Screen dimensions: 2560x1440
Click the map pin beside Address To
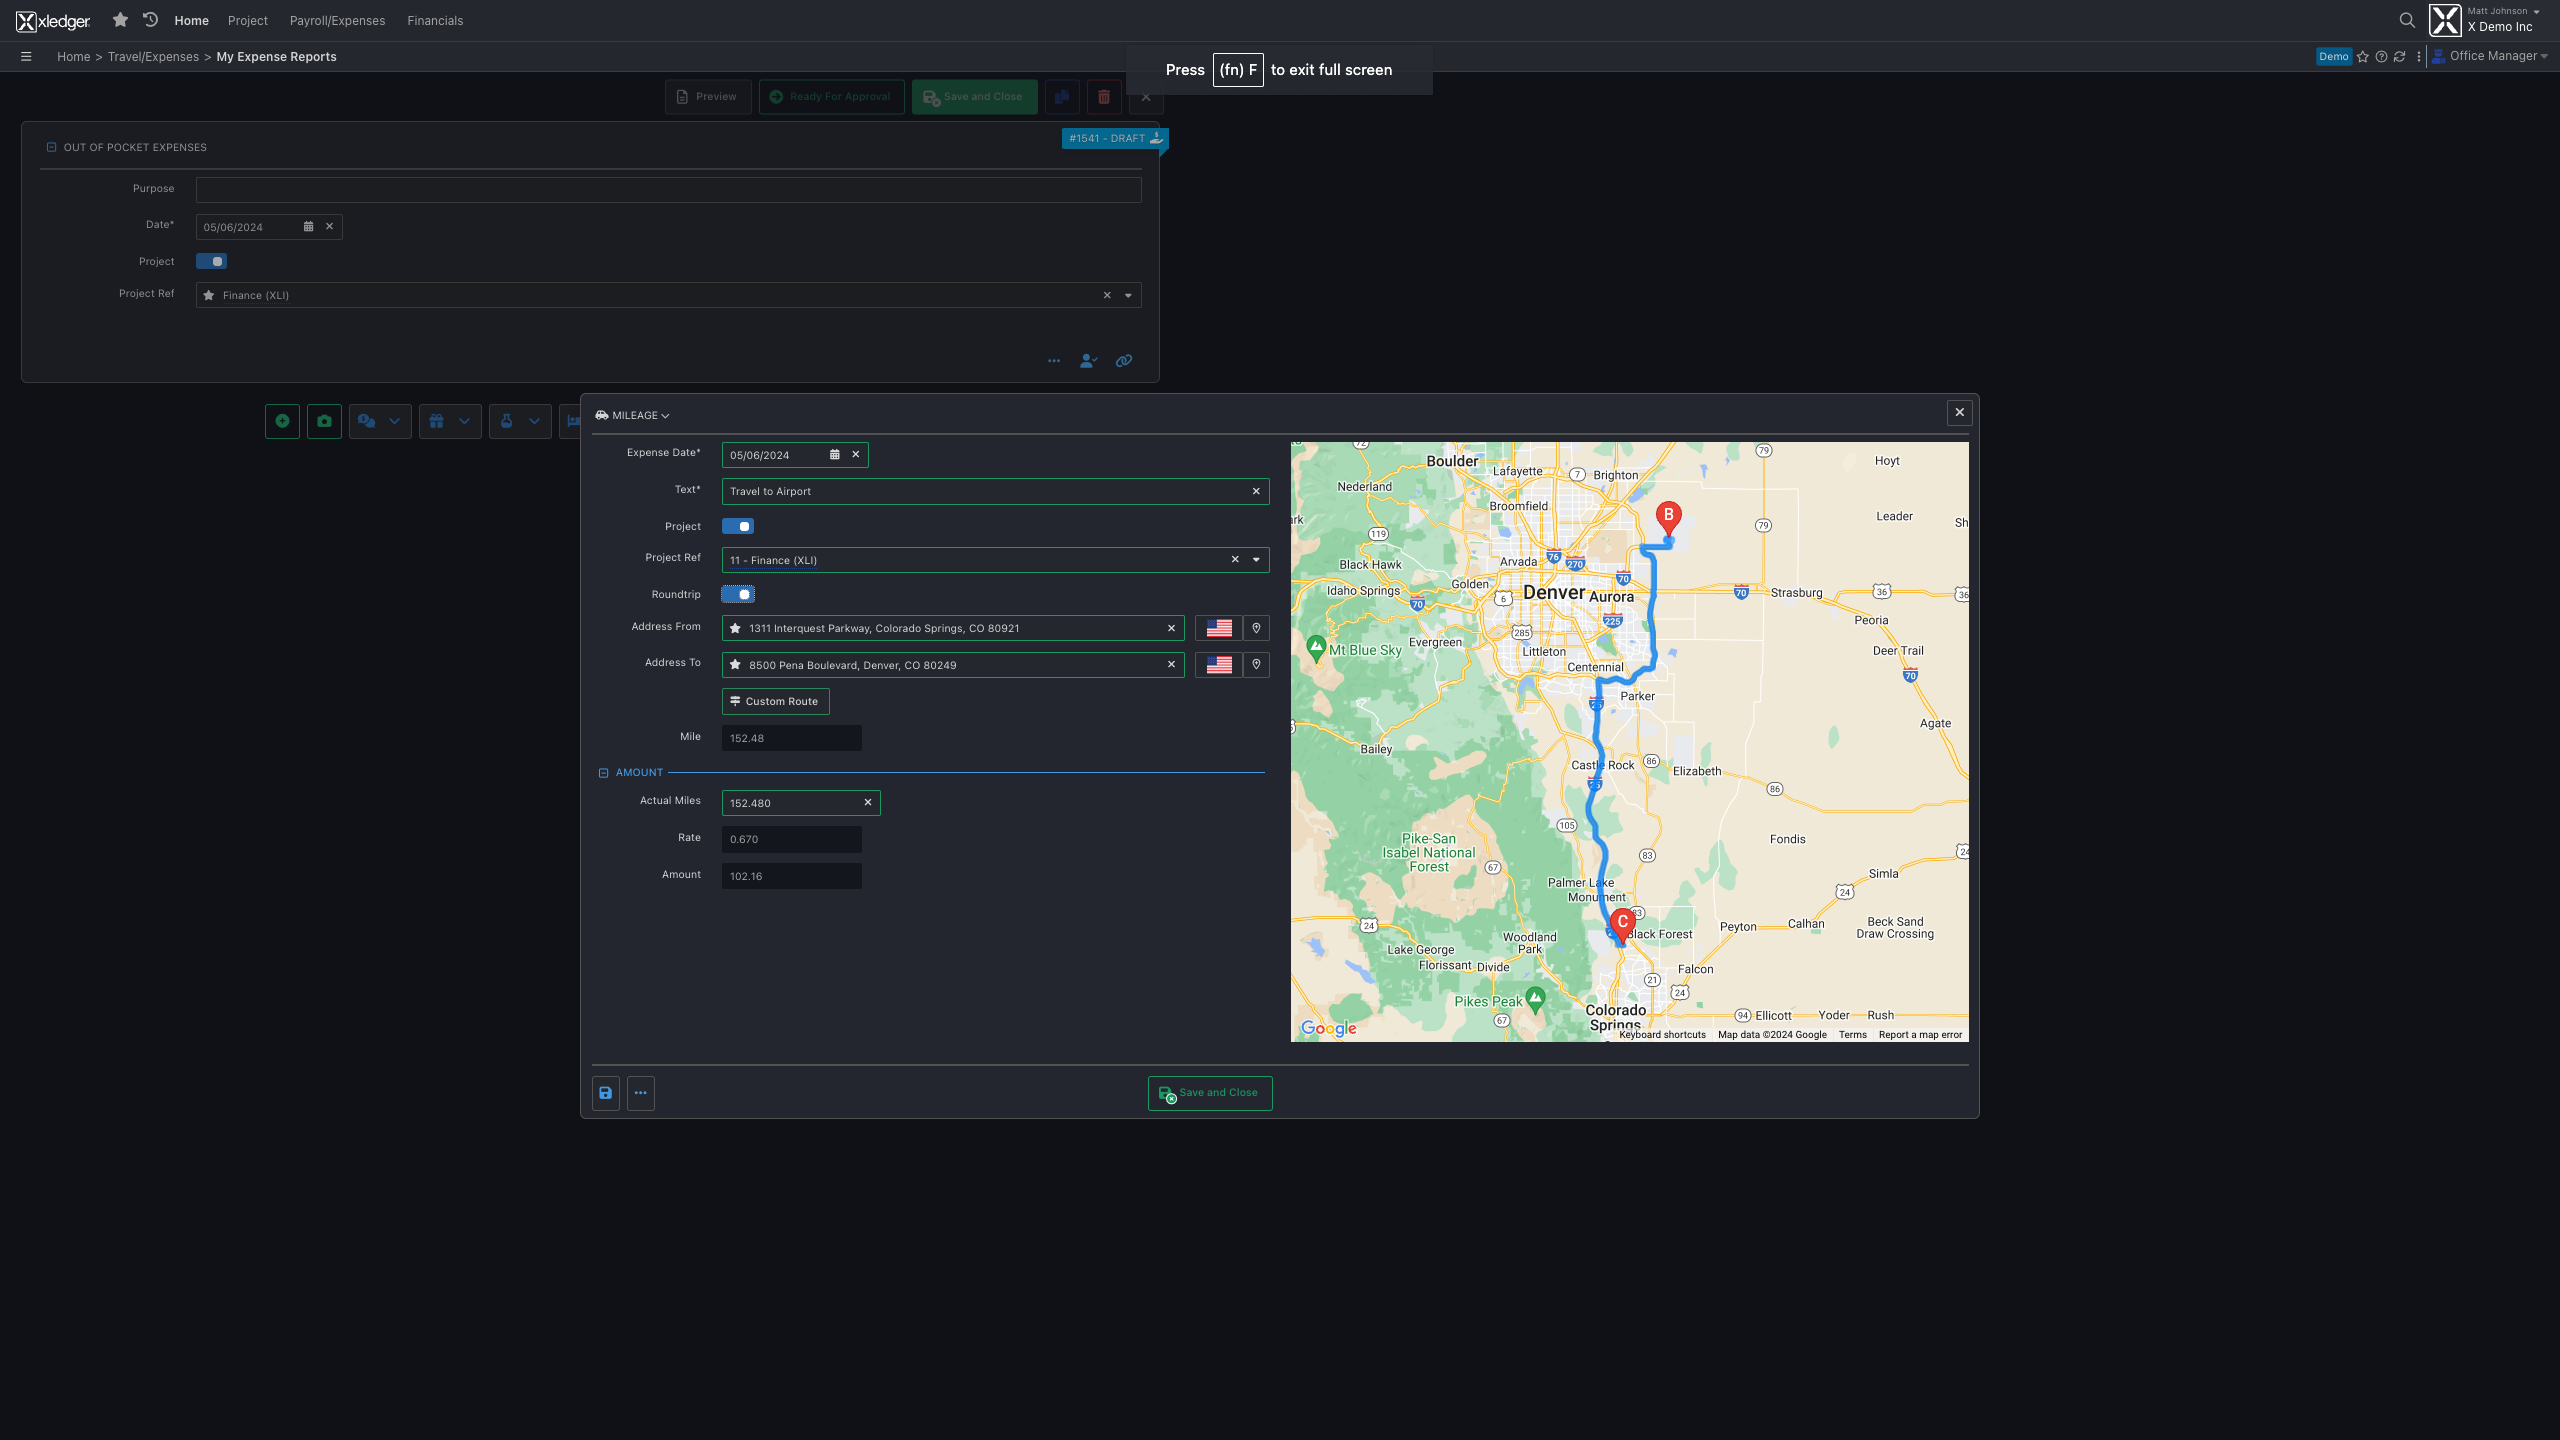tap(1257, 664)
